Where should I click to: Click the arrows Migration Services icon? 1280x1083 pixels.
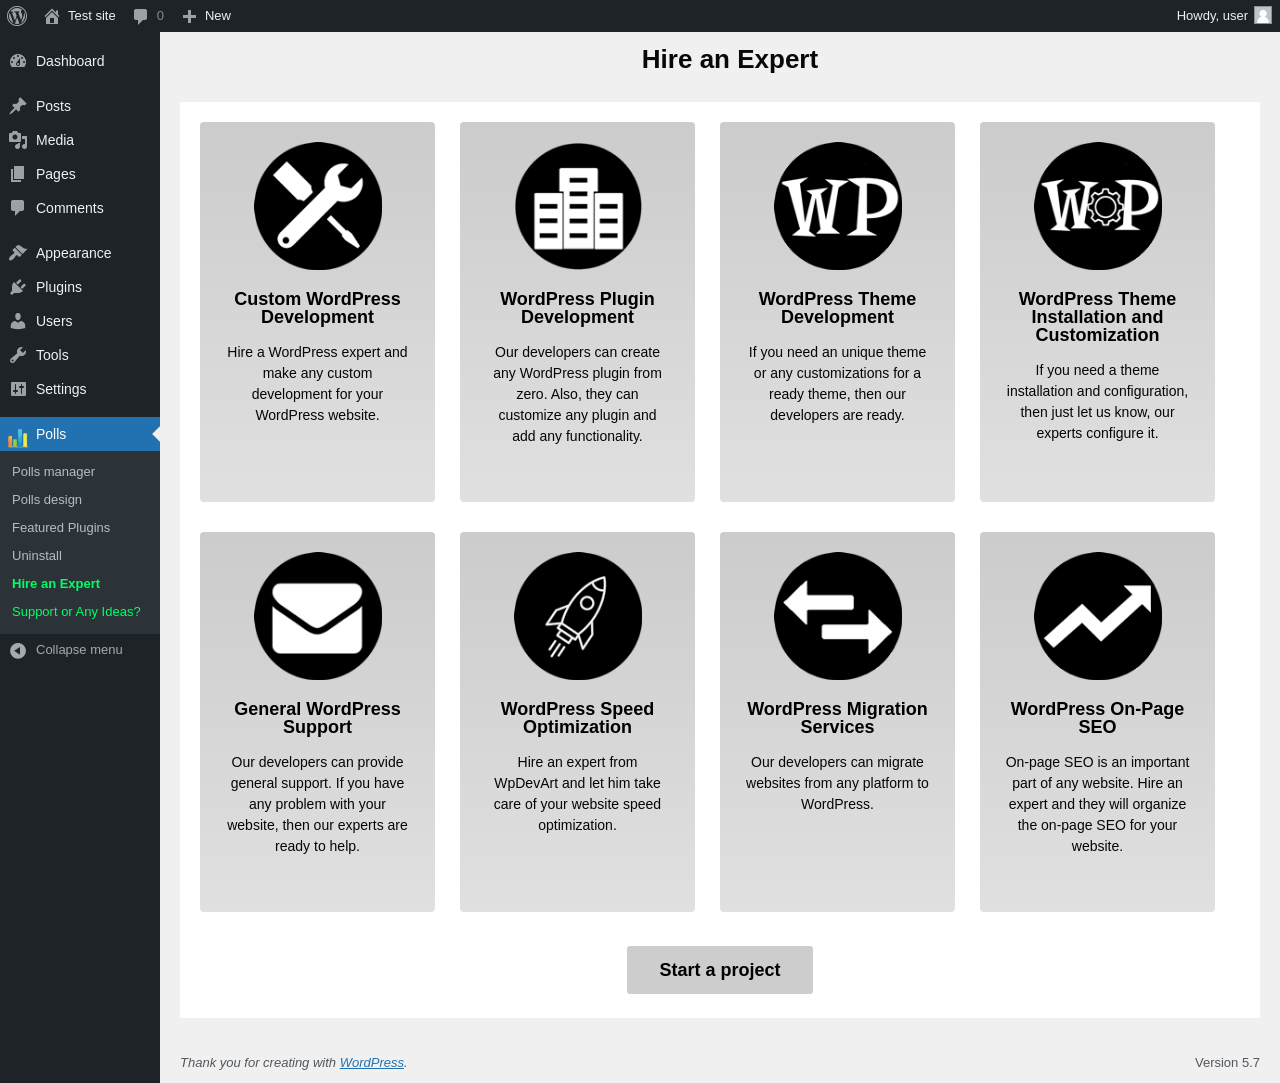click(x=838, y=616)
